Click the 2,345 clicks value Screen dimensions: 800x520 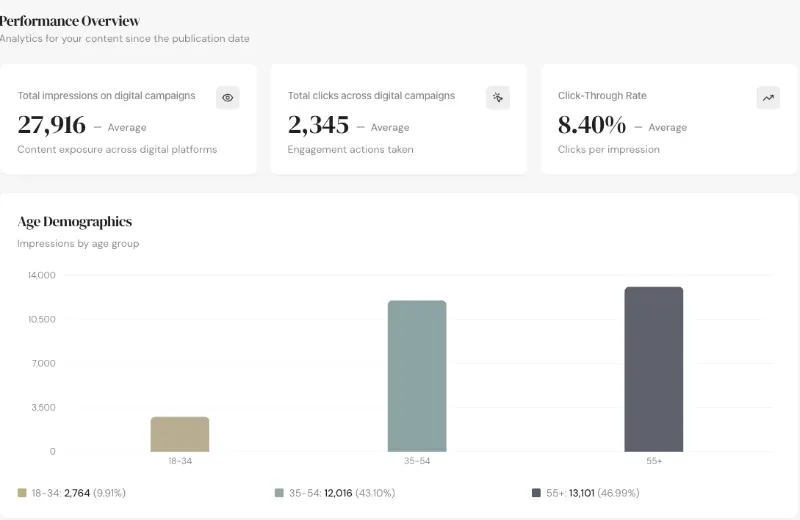pyautogui.click(x=318, y=125)
